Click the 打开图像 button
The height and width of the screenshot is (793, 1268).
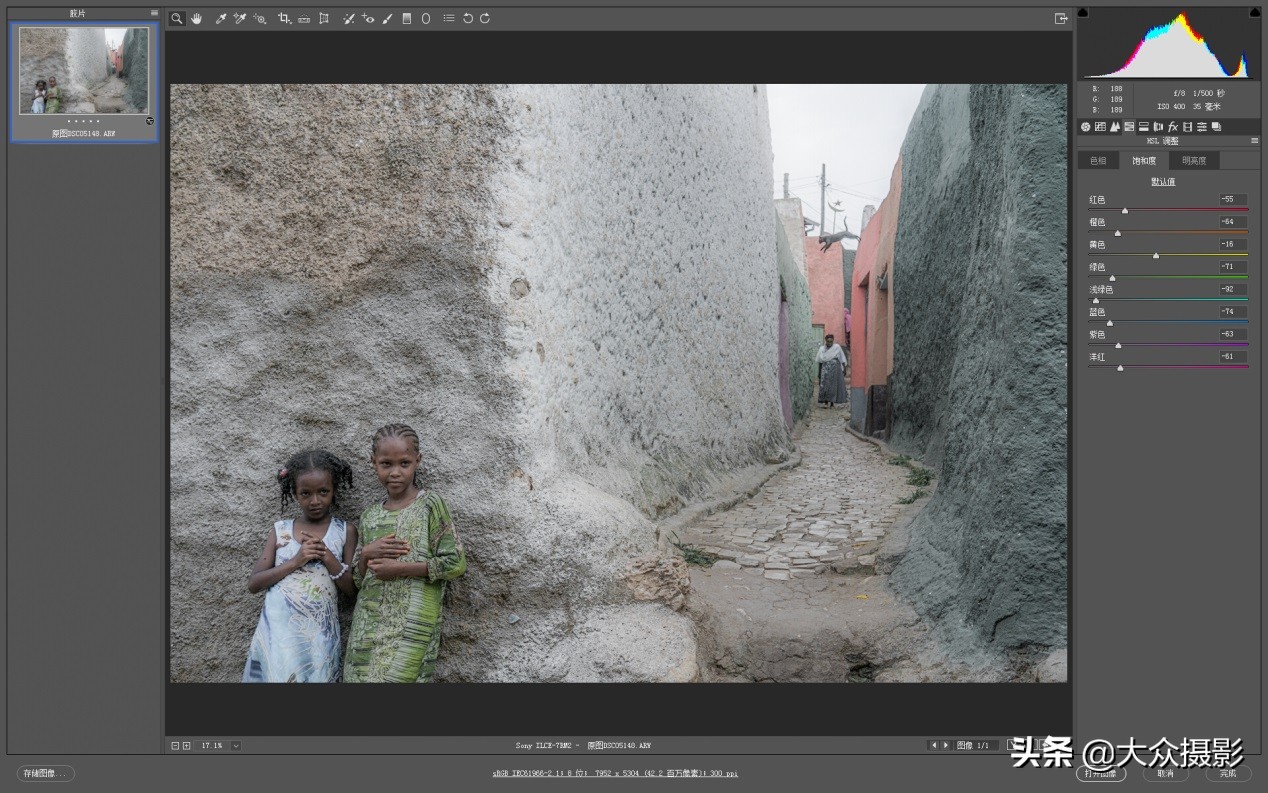[1101, 773]
